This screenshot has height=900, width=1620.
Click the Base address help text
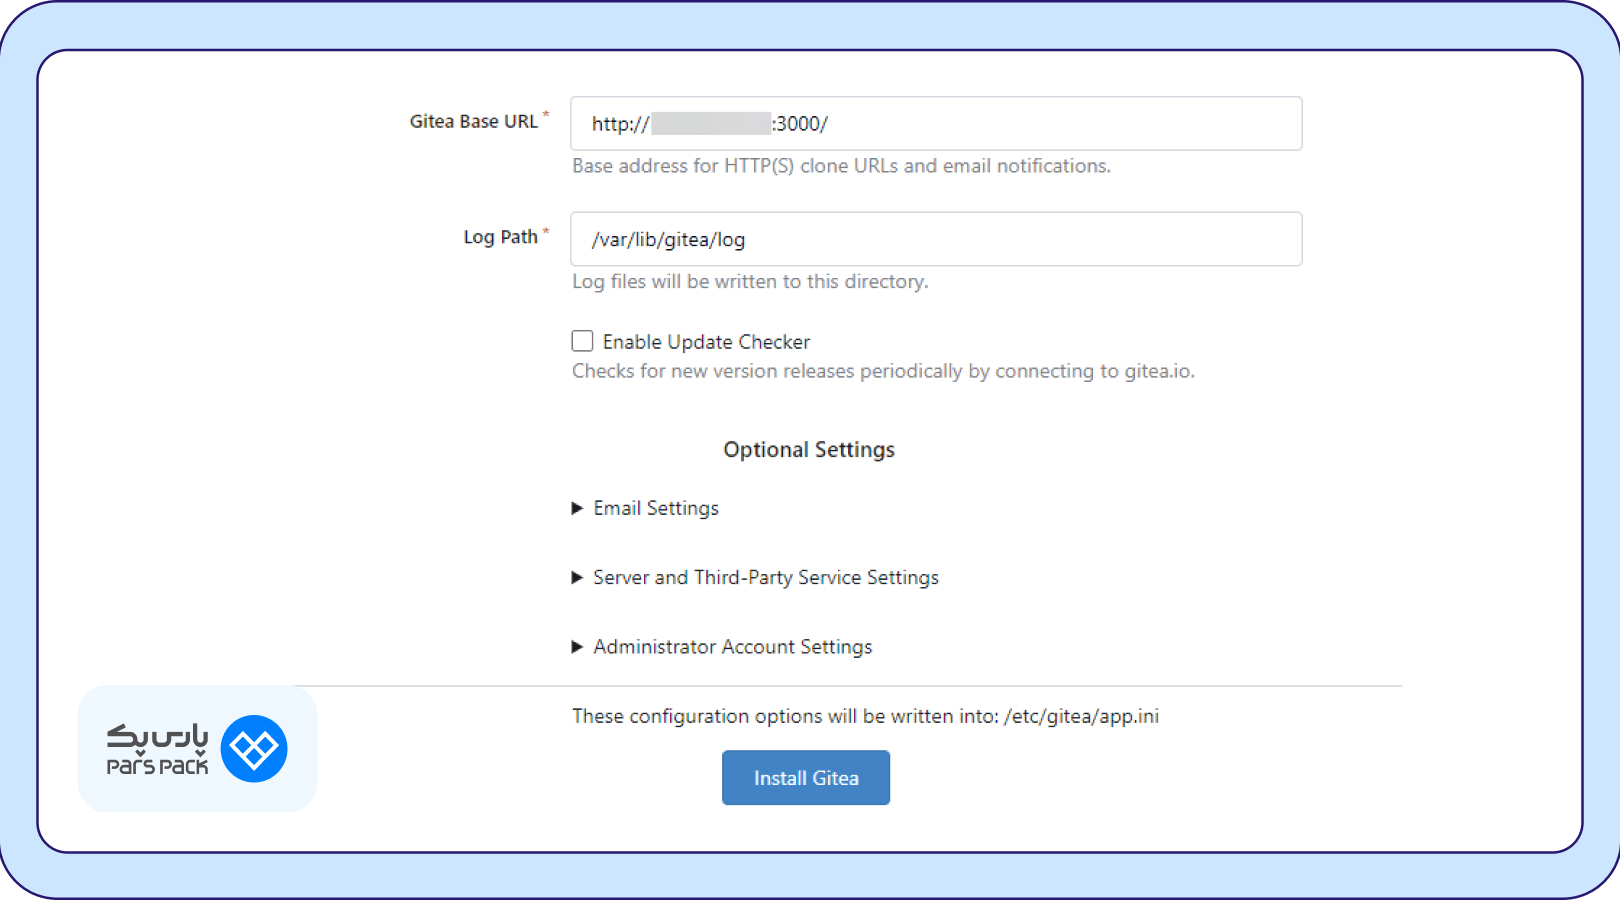click(841, 166)
